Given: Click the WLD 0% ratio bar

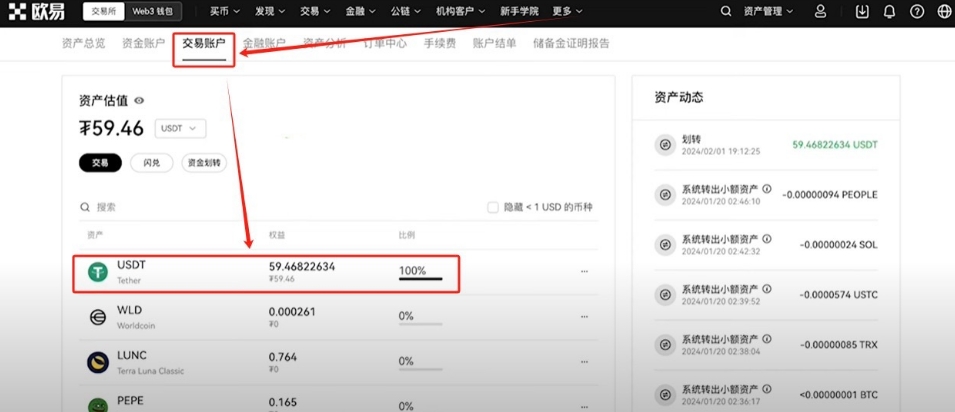Looking at the screenshot, I should [420, 324].
